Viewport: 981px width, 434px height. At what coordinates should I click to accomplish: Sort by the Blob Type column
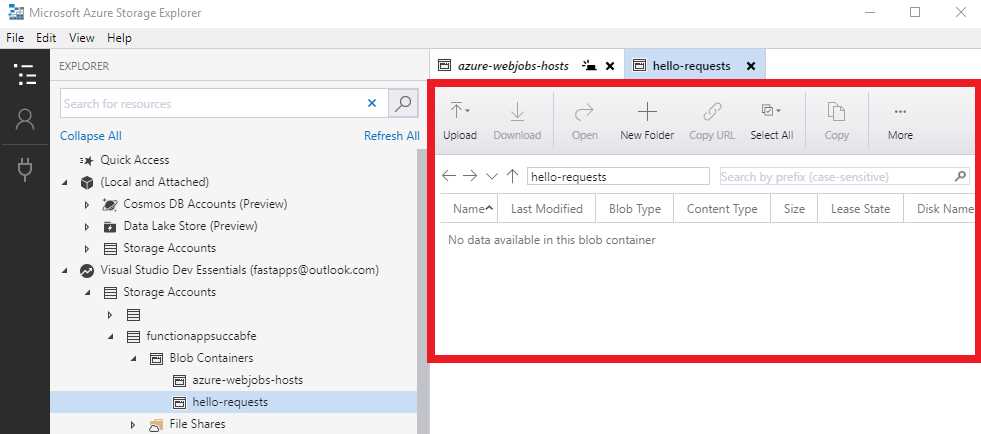click(x=635, y=209)
